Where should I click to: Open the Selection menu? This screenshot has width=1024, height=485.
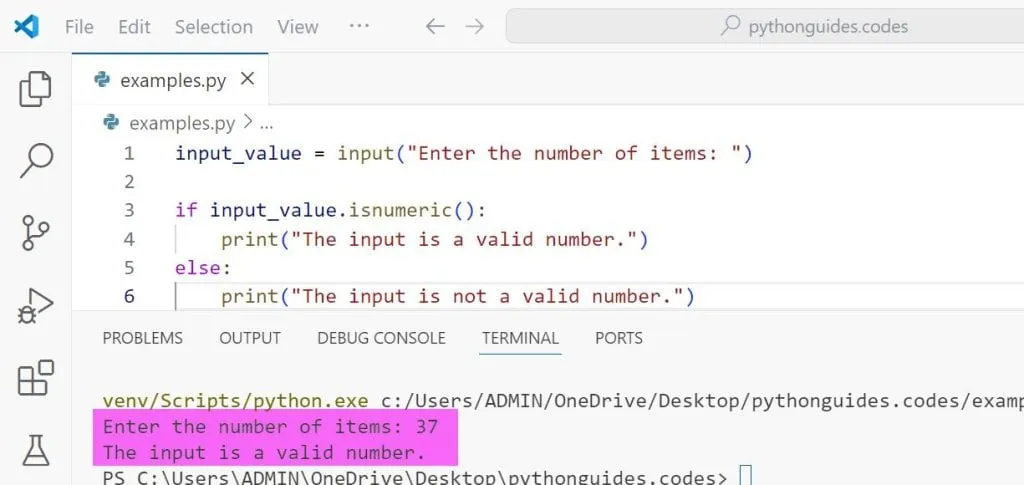[x=213, y=27]
